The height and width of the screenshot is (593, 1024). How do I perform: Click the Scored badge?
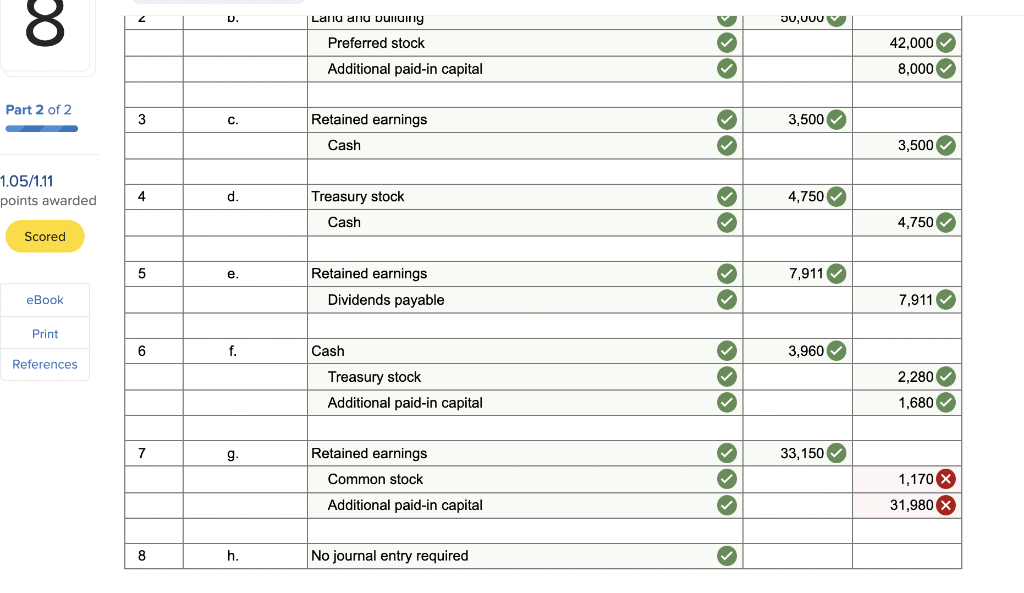coord(44,236)
